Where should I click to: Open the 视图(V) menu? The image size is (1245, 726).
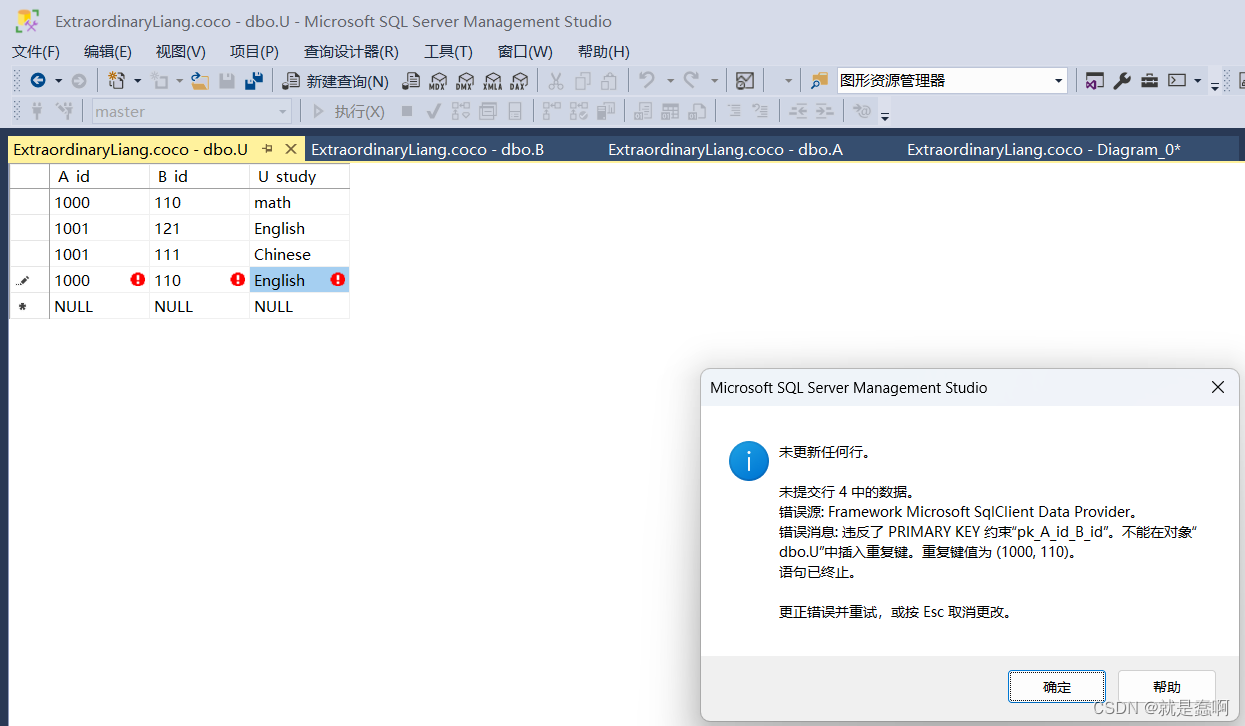click(180, 51)
